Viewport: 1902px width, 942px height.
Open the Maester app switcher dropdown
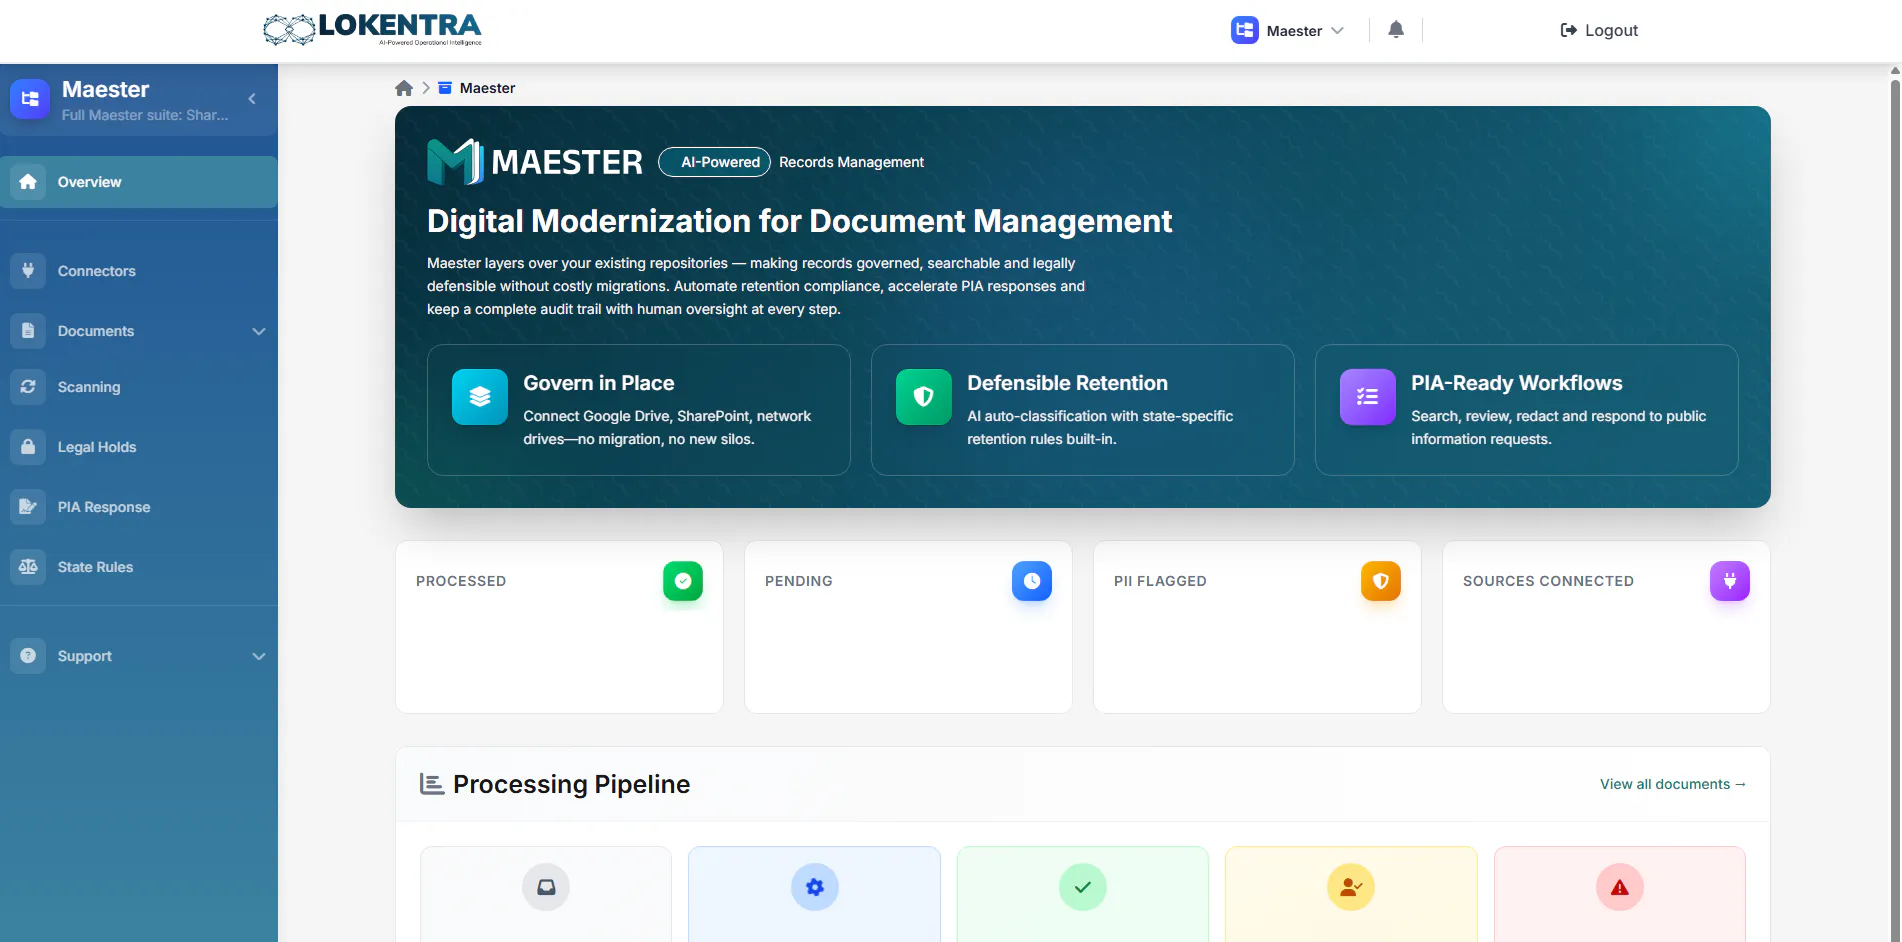tap(1288, 30)
